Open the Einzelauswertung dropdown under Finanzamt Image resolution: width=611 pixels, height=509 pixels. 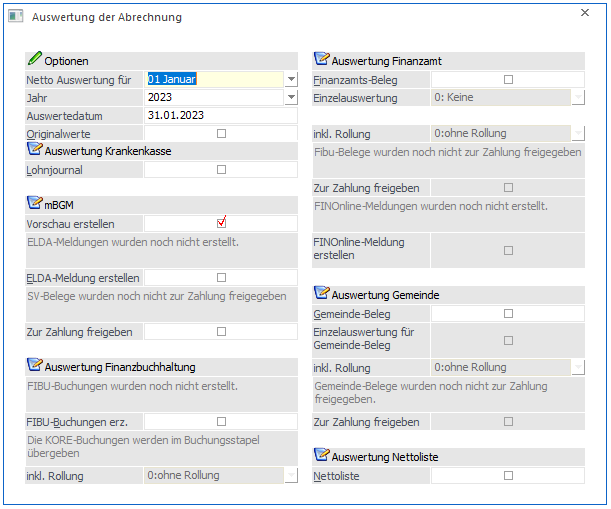click(x=577, y=98)
